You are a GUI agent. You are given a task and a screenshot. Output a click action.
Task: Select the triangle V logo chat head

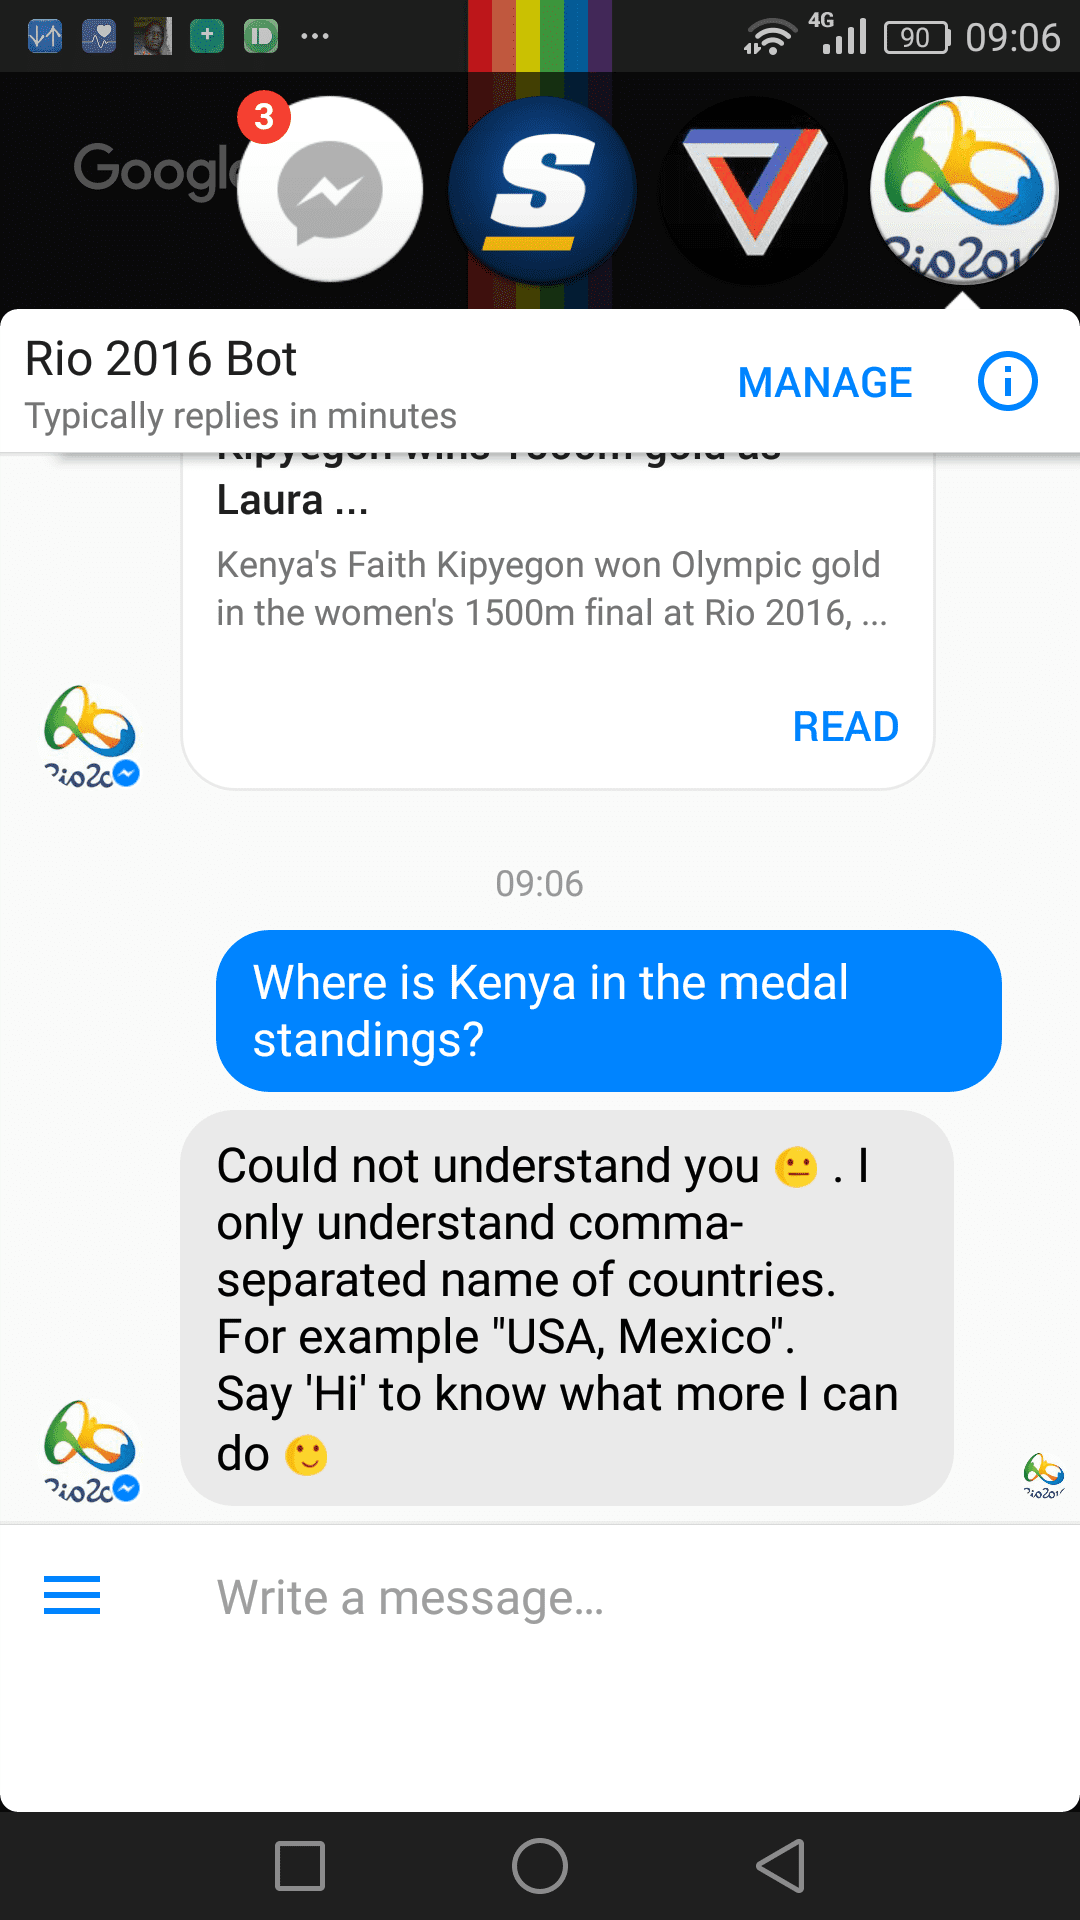coord(754,190)
